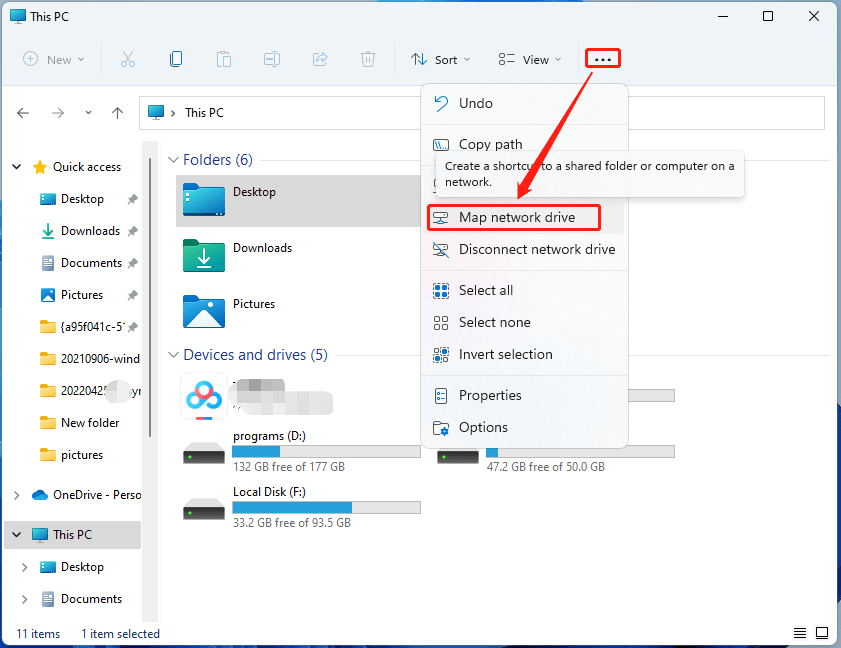
Task: Click the Delete trash can icon
Action: pos(368,59)
